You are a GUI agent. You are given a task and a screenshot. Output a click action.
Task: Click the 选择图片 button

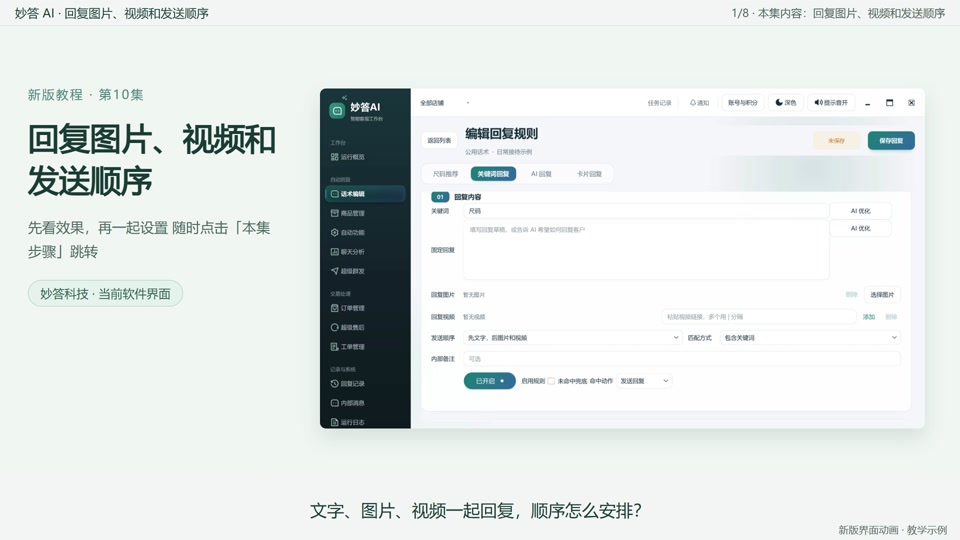pos(882,294)
